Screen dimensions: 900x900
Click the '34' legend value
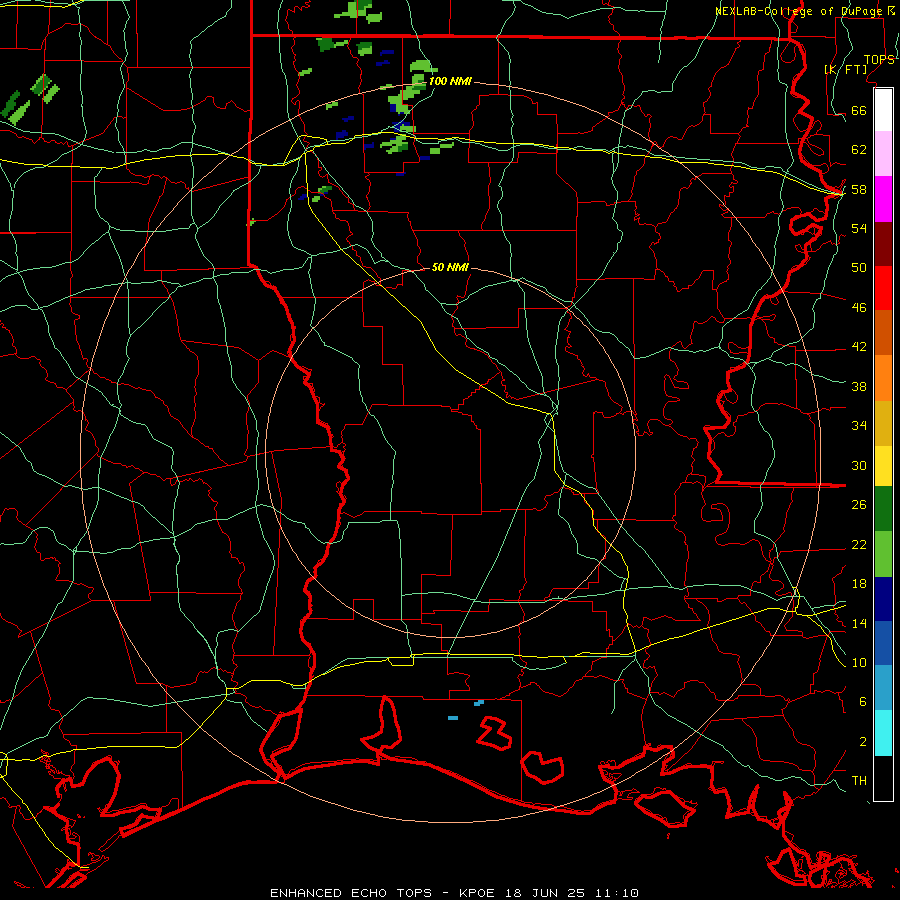[x=859, y=425]
